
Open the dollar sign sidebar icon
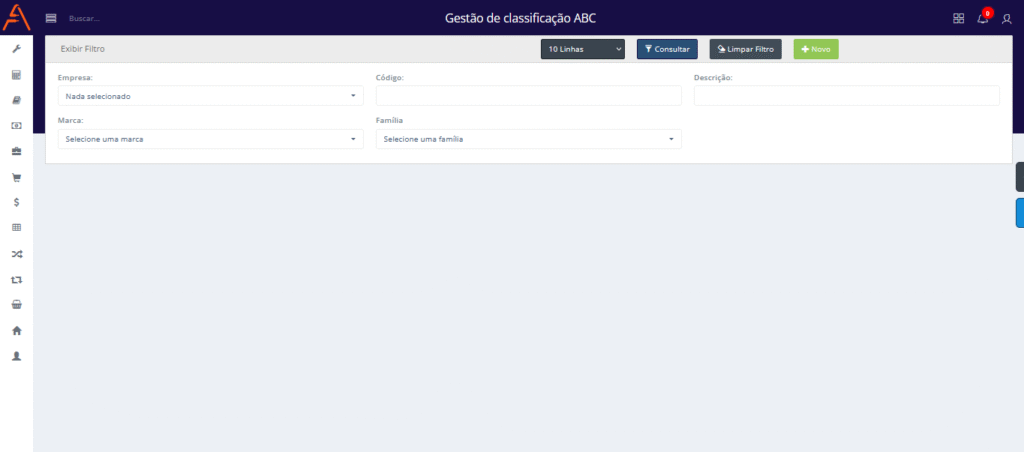16,202
